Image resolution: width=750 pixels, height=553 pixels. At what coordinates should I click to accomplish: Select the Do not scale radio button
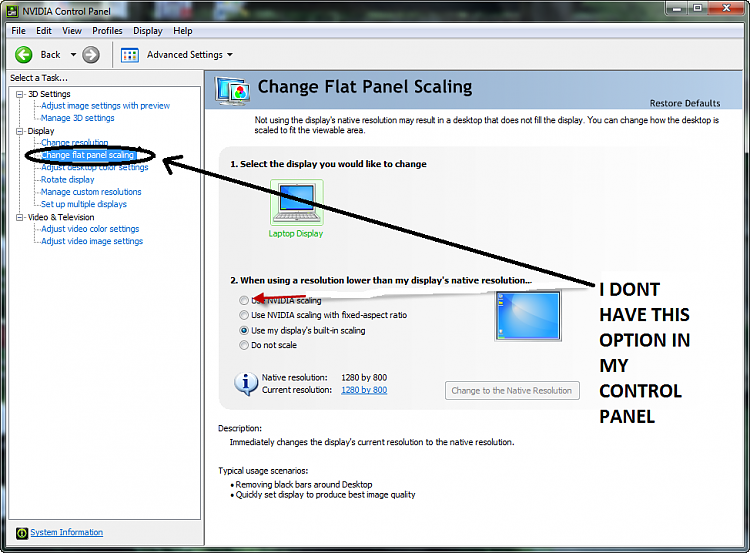coord(244,345)
